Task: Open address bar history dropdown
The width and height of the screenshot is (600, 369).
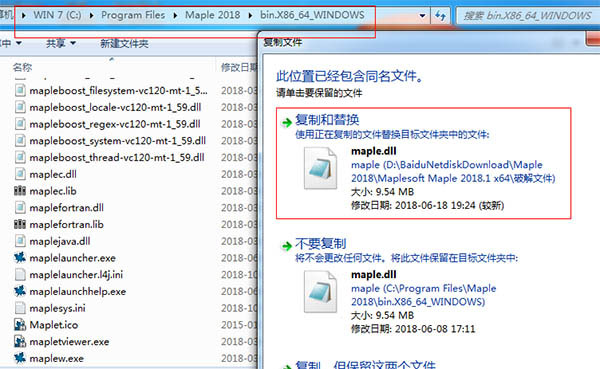Action: (422, 16)
